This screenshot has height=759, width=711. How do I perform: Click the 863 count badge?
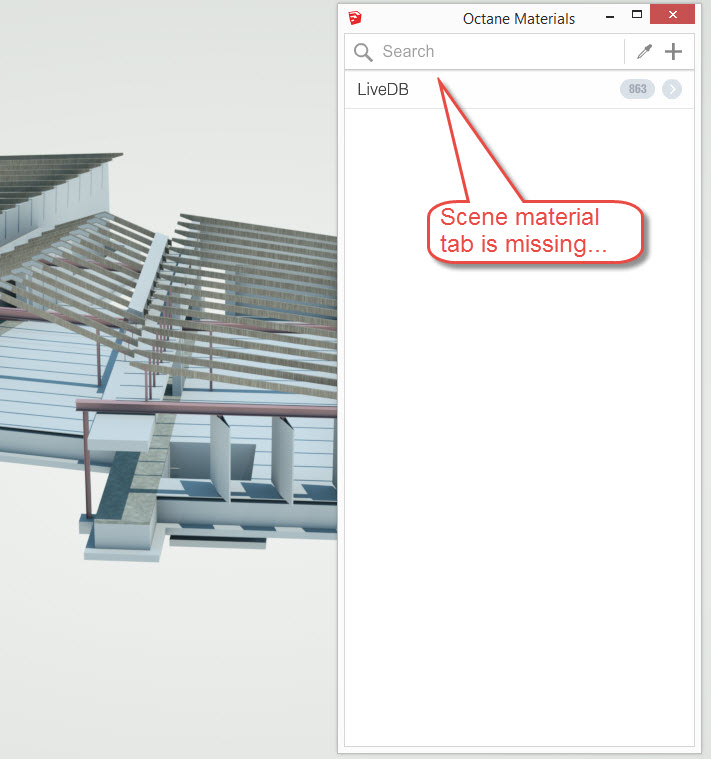click(x=637, y=89)
